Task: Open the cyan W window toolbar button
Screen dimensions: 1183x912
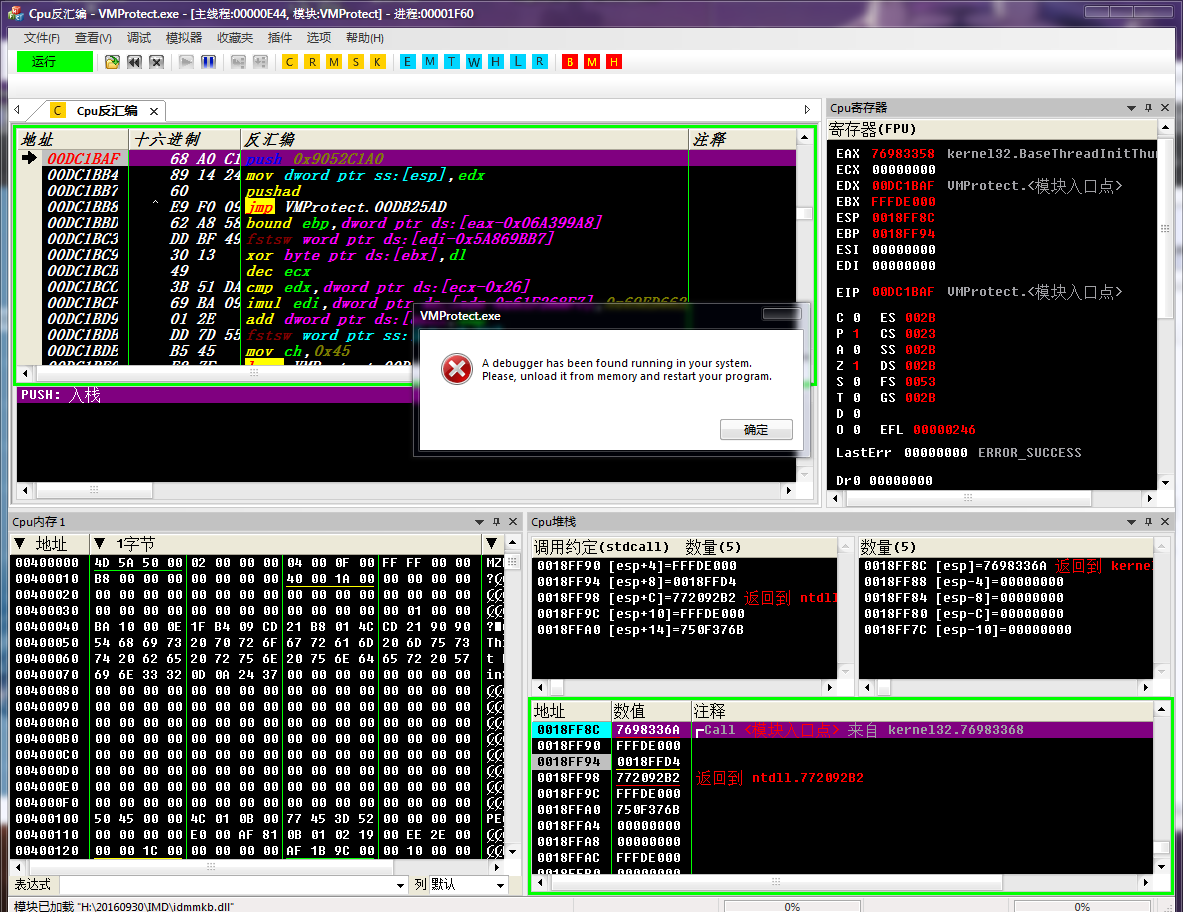Action: [473, 62]
